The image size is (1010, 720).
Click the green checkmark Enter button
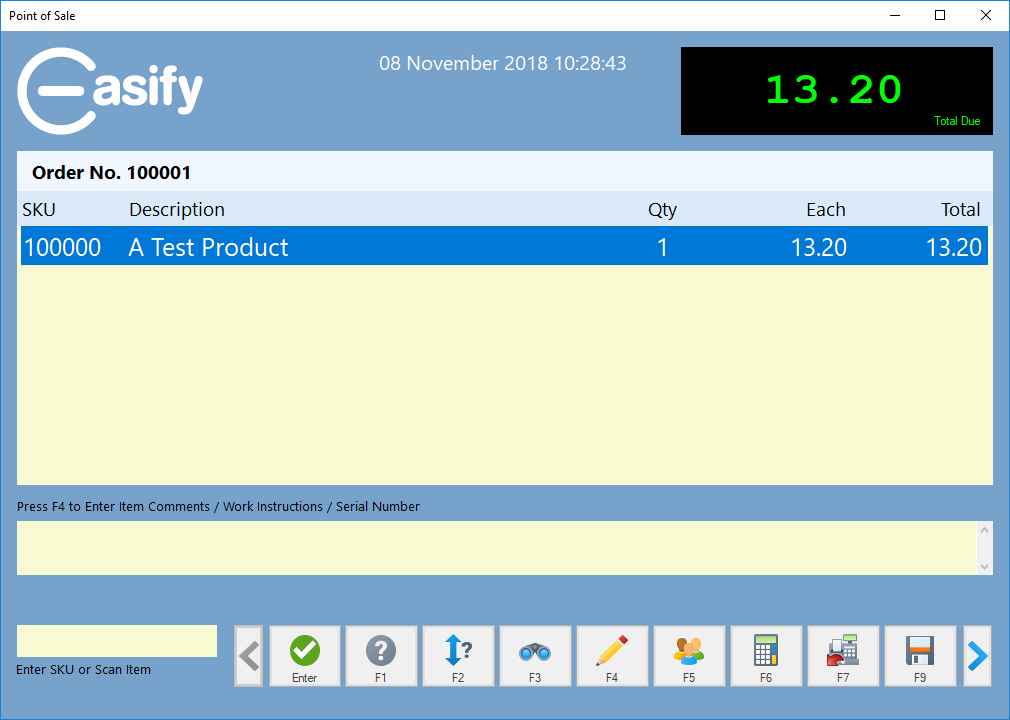pos(305,656)
